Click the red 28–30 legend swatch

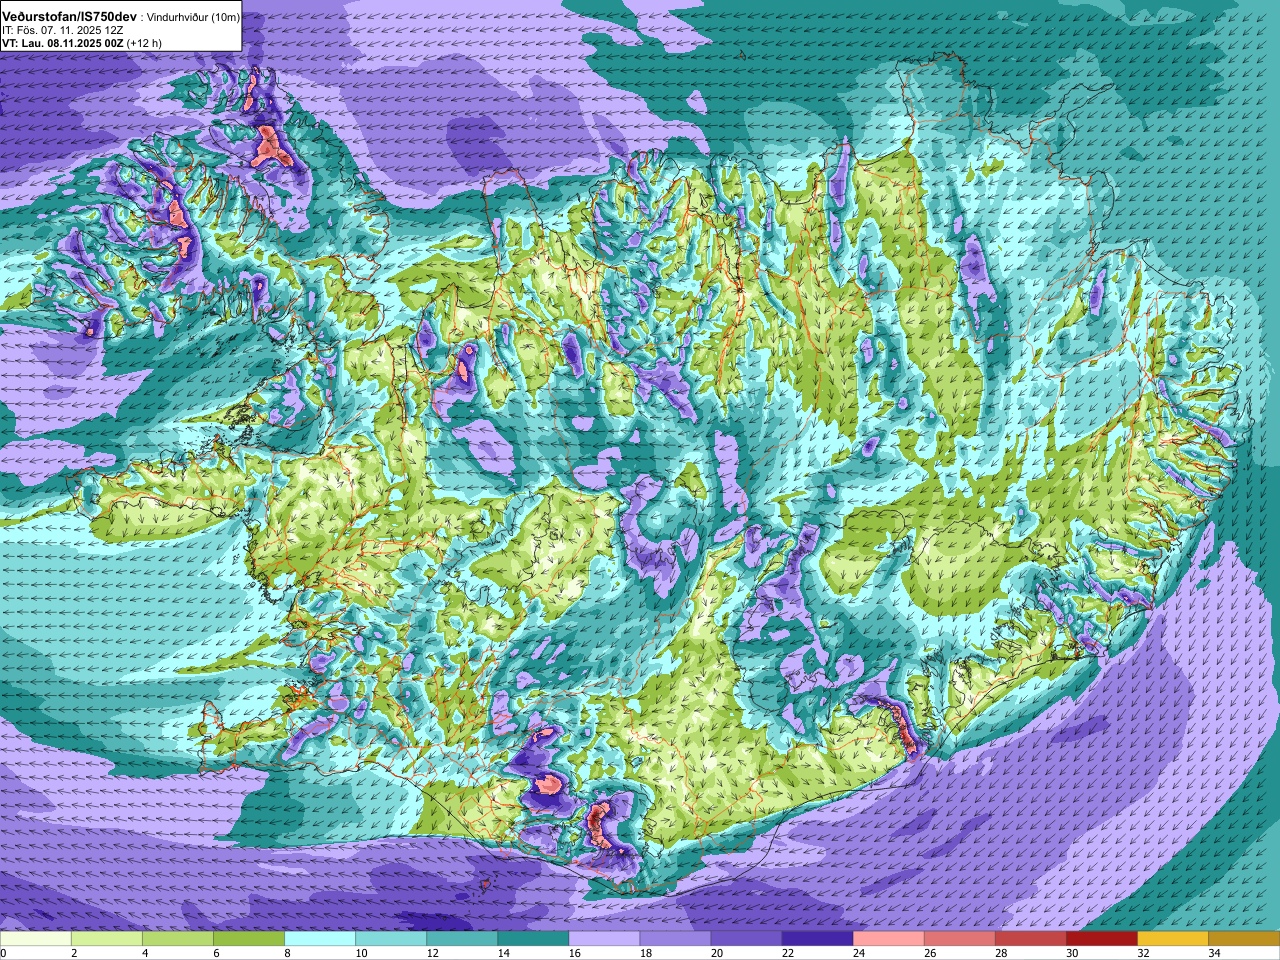[1030, 939]
